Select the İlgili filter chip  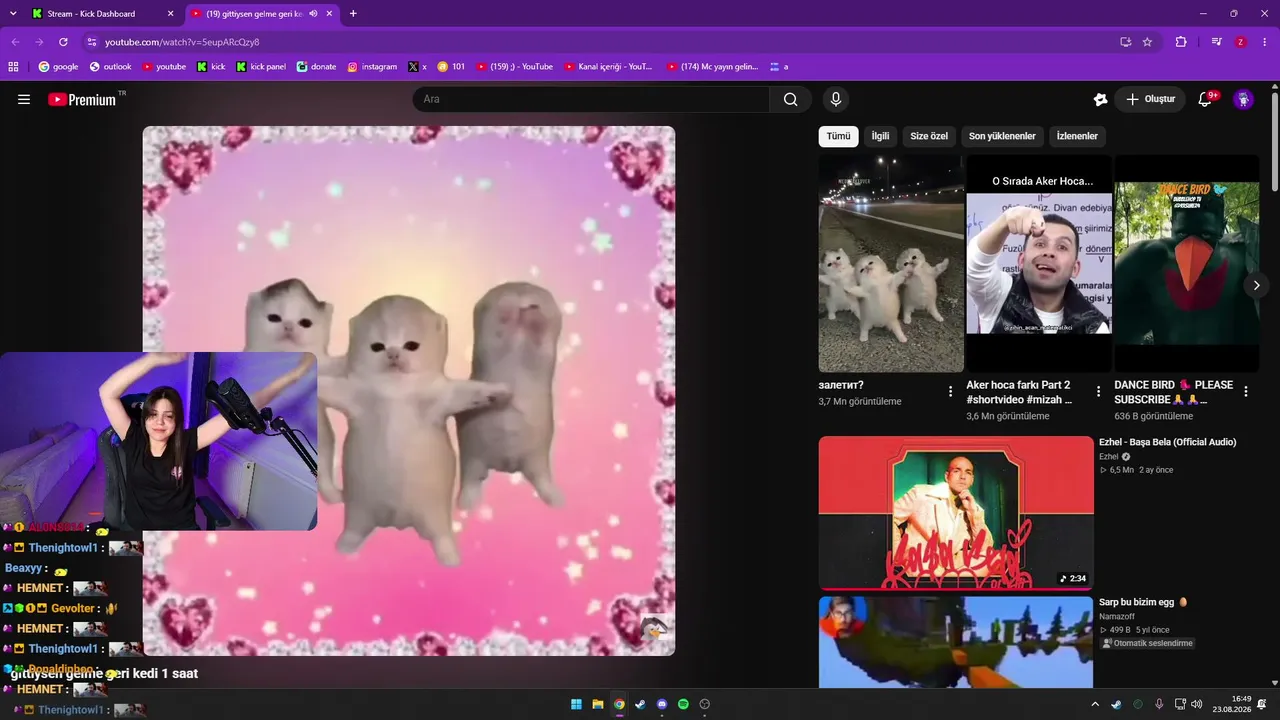pos(880,136)
